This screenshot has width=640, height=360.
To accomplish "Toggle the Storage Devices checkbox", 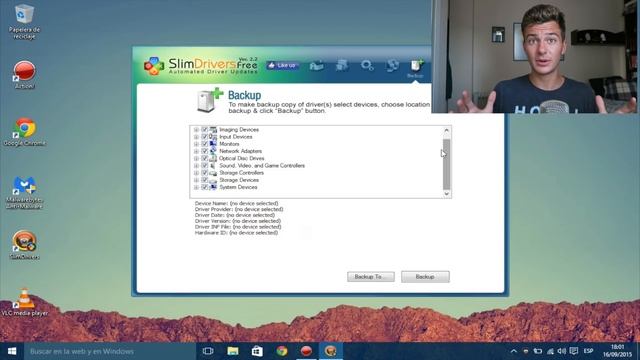I will pos(205,180).
